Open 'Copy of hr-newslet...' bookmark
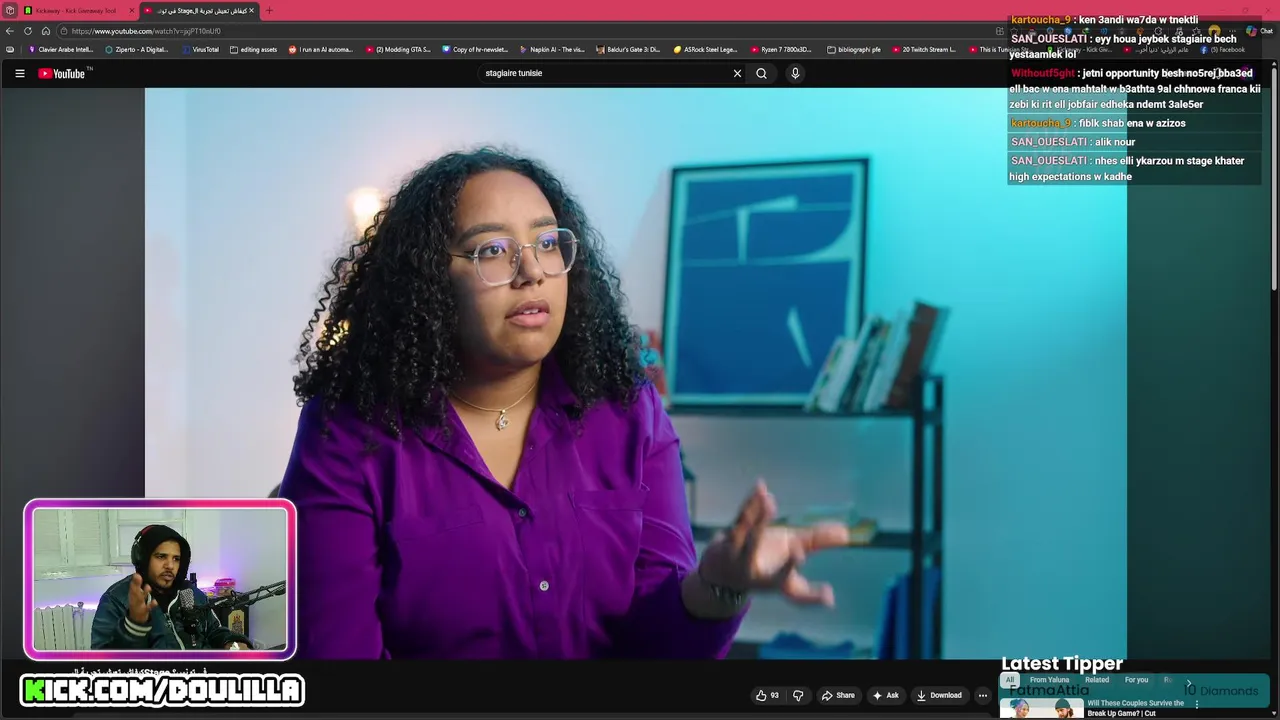Viewport: 1280px width, 720px height. (x=475, y=49)
